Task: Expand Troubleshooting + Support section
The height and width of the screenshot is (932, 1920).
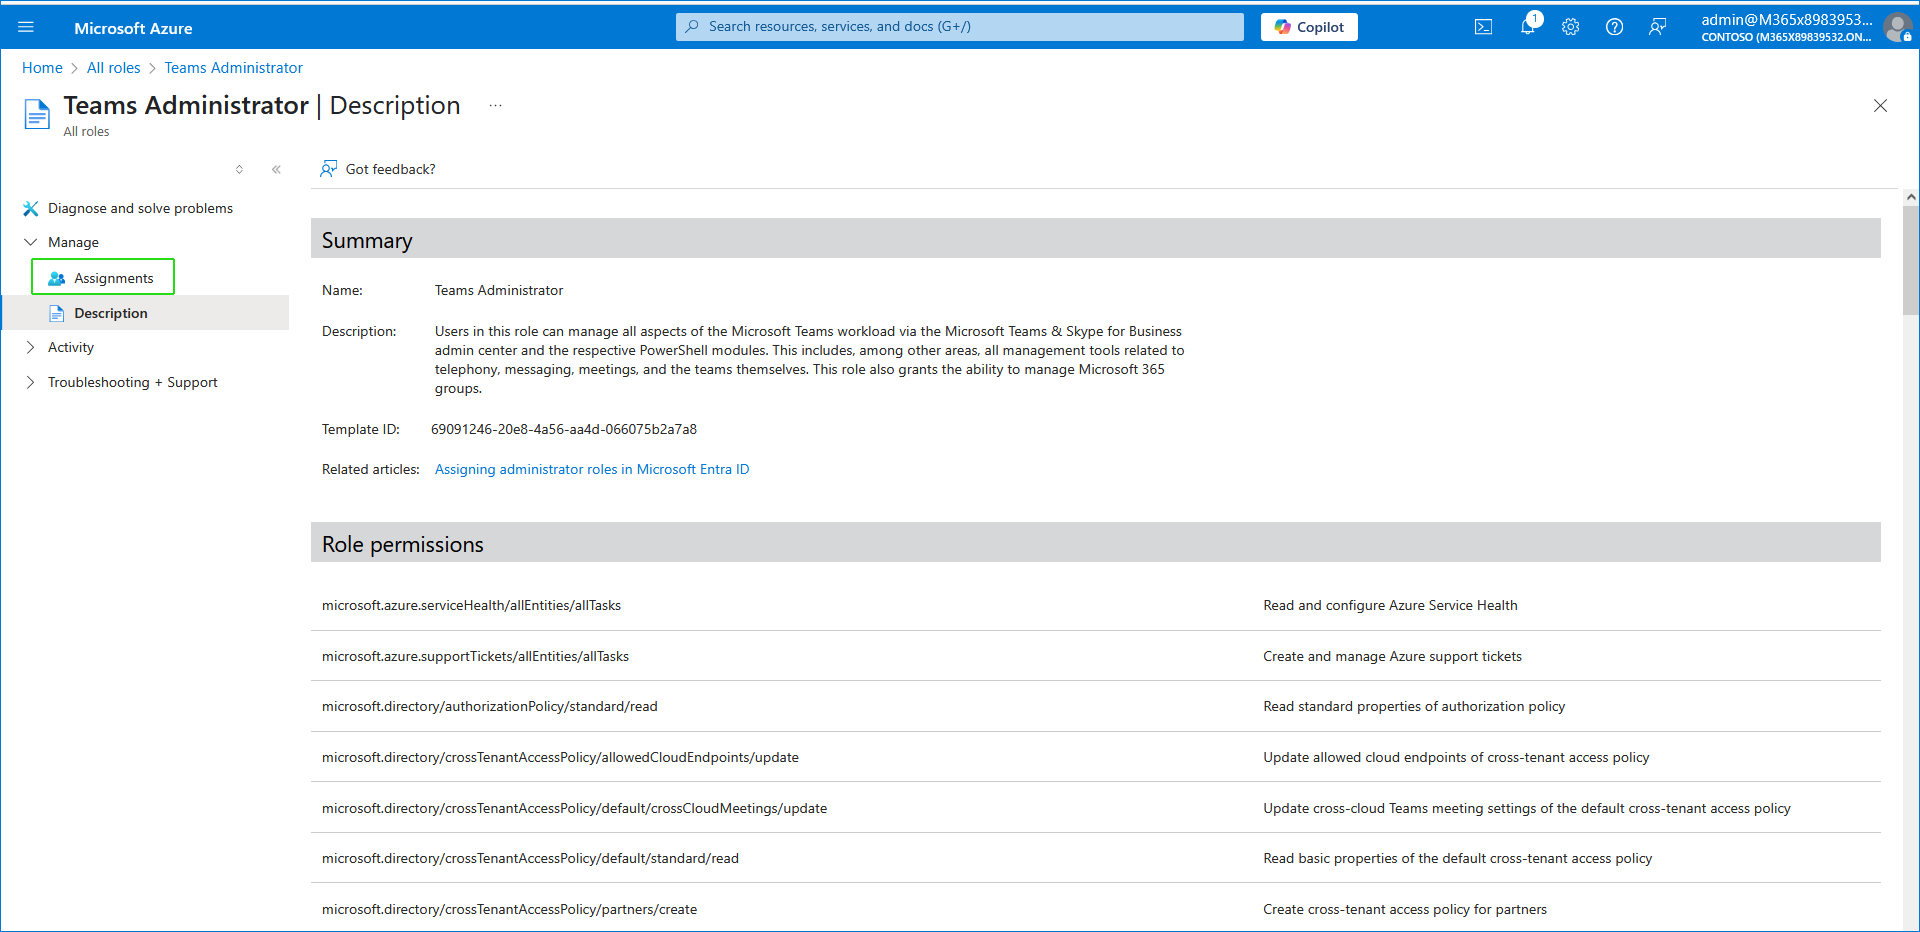Action: click(31, 382)
